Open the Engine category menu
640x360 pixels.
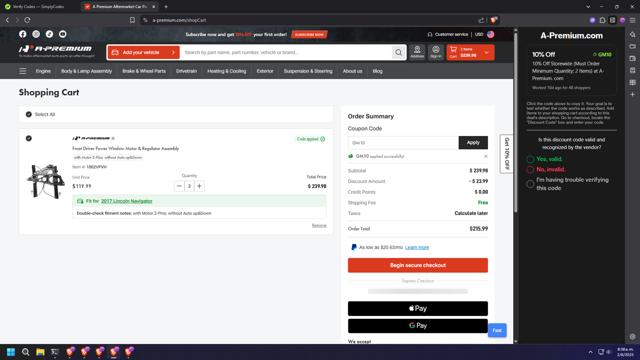pos(43,71)
